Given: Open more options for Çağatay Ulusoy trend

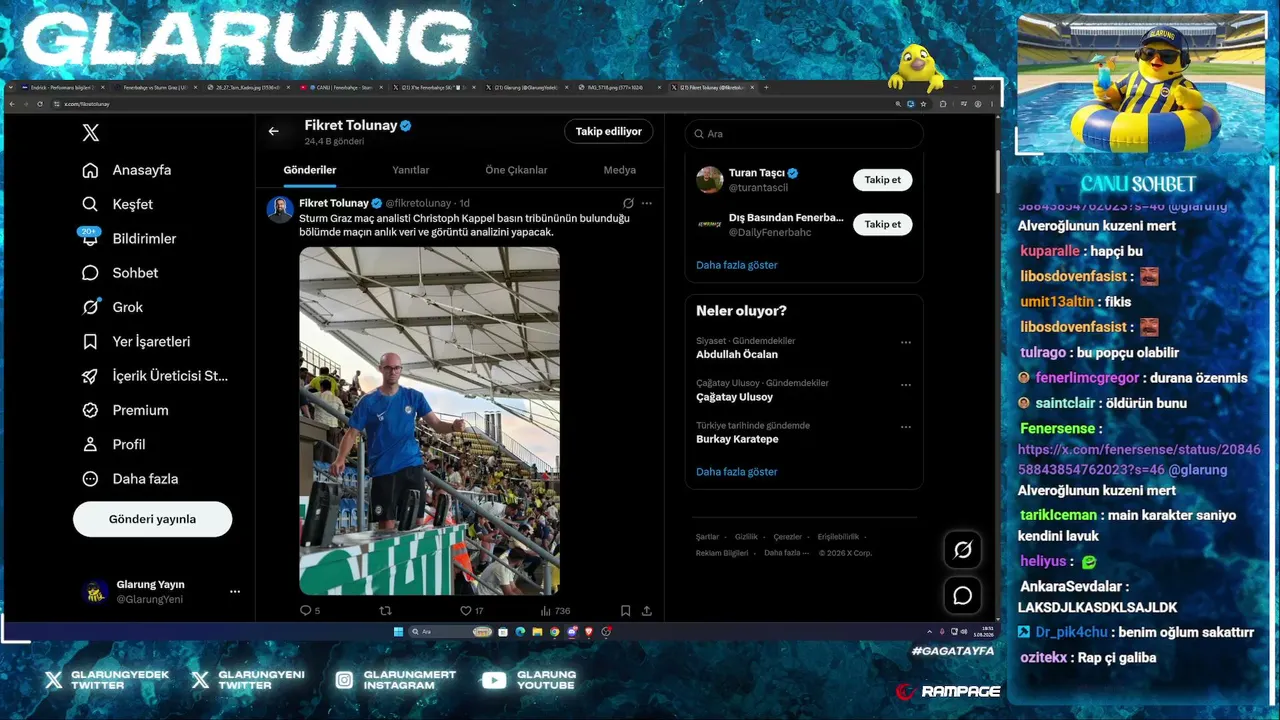Looking at the screenshot, I should click(x=906, y=385).
